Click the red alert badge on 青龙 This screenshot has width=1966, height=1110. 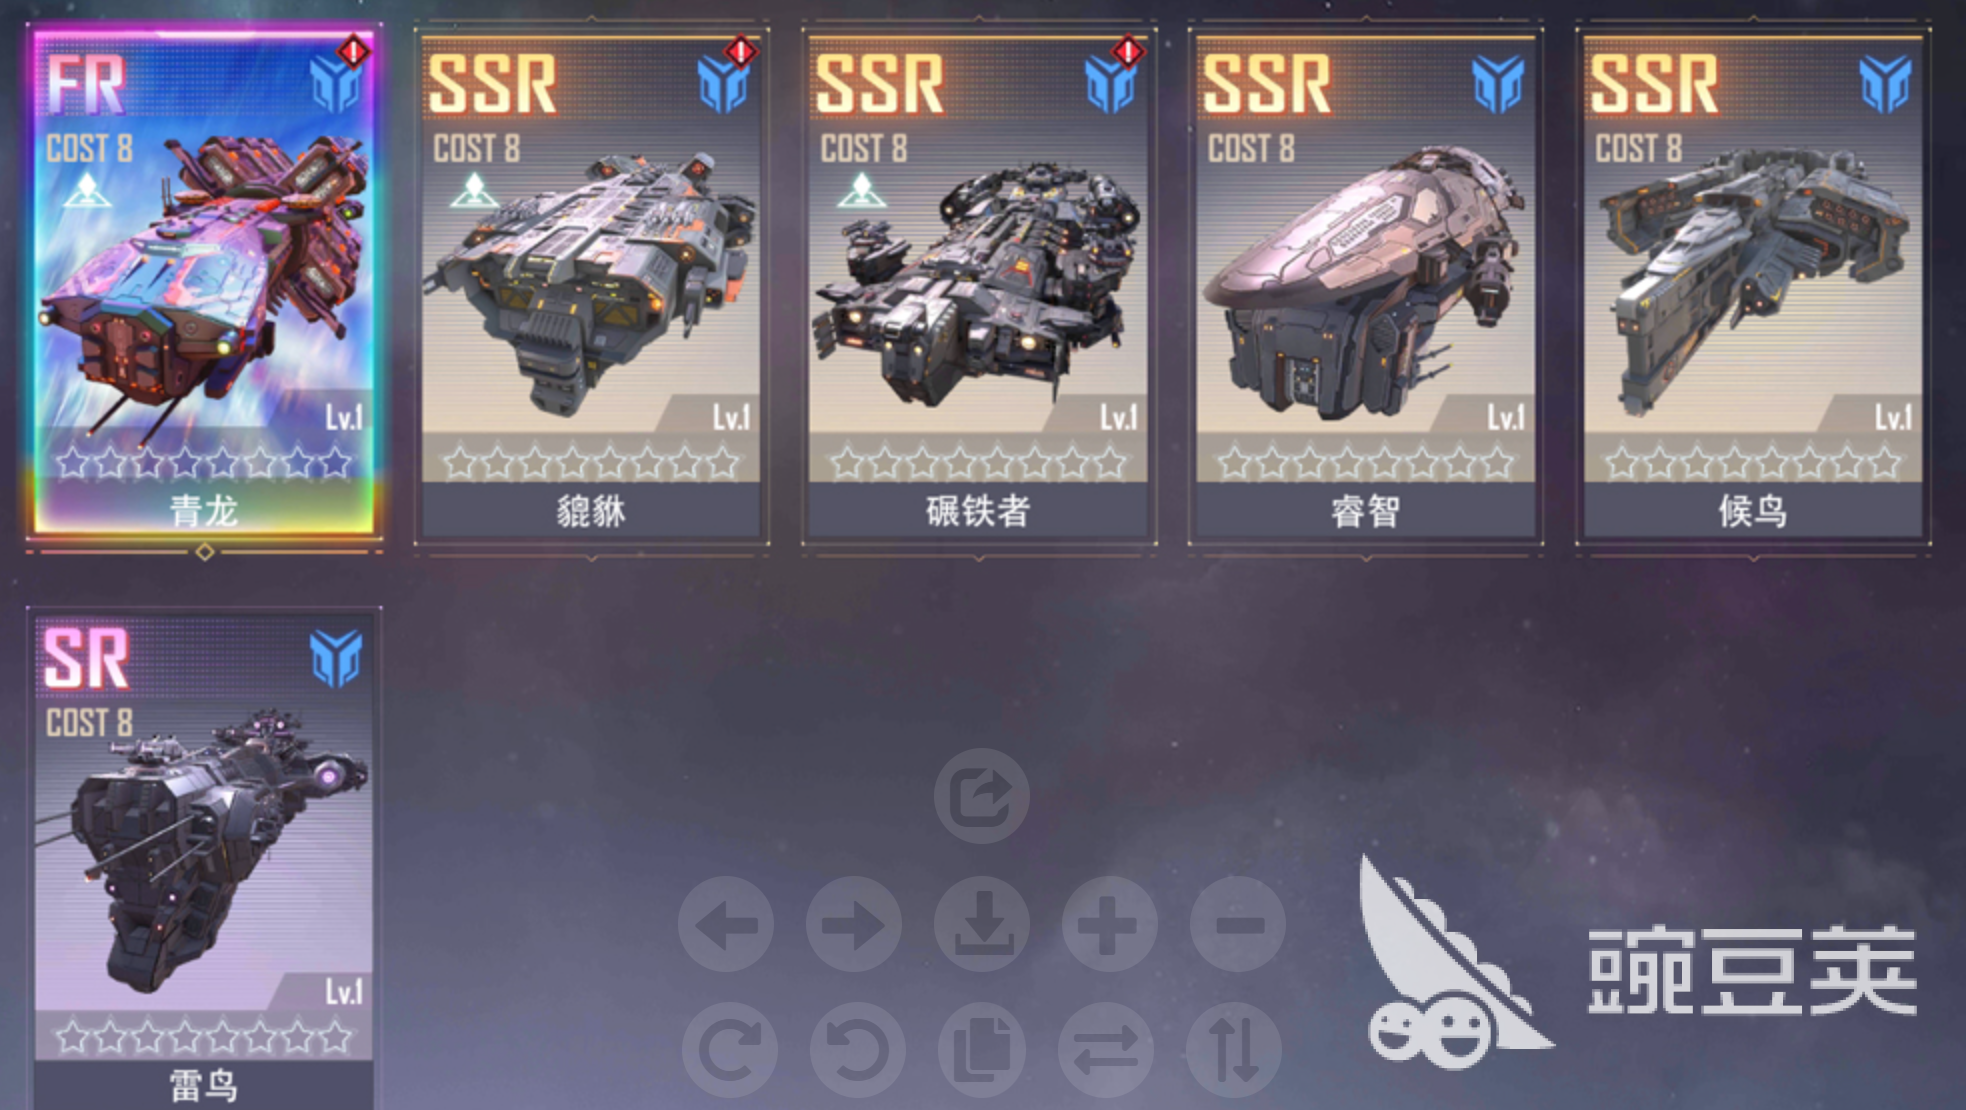point(352,50)
